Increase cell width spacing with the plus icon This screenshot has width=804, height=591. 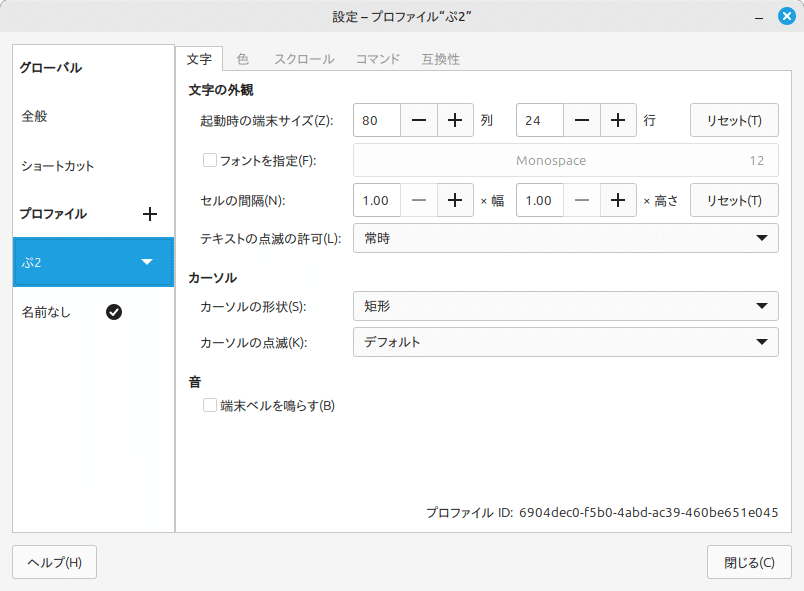[455, 200]
